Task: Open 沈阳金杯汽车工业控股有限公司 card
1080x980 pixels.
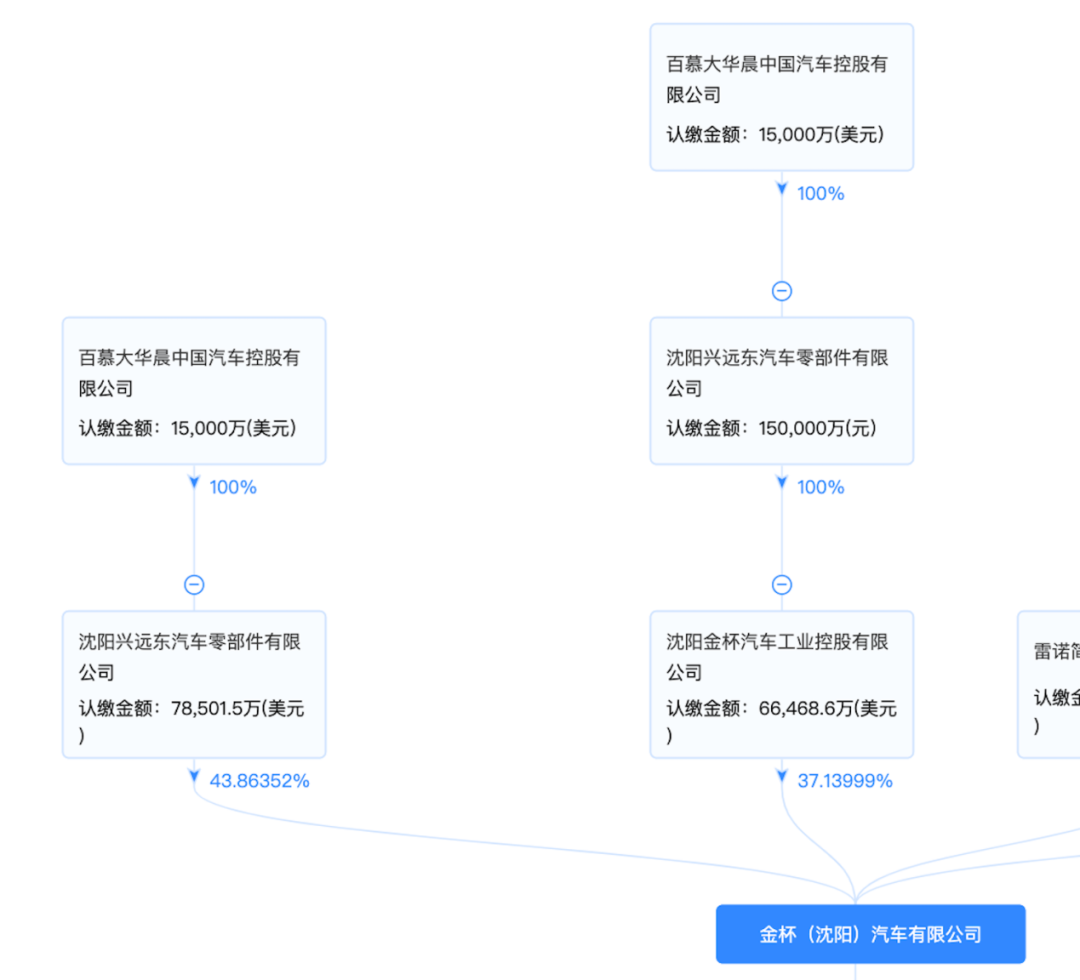Action: pyautogui.click(x=782, y=685)
